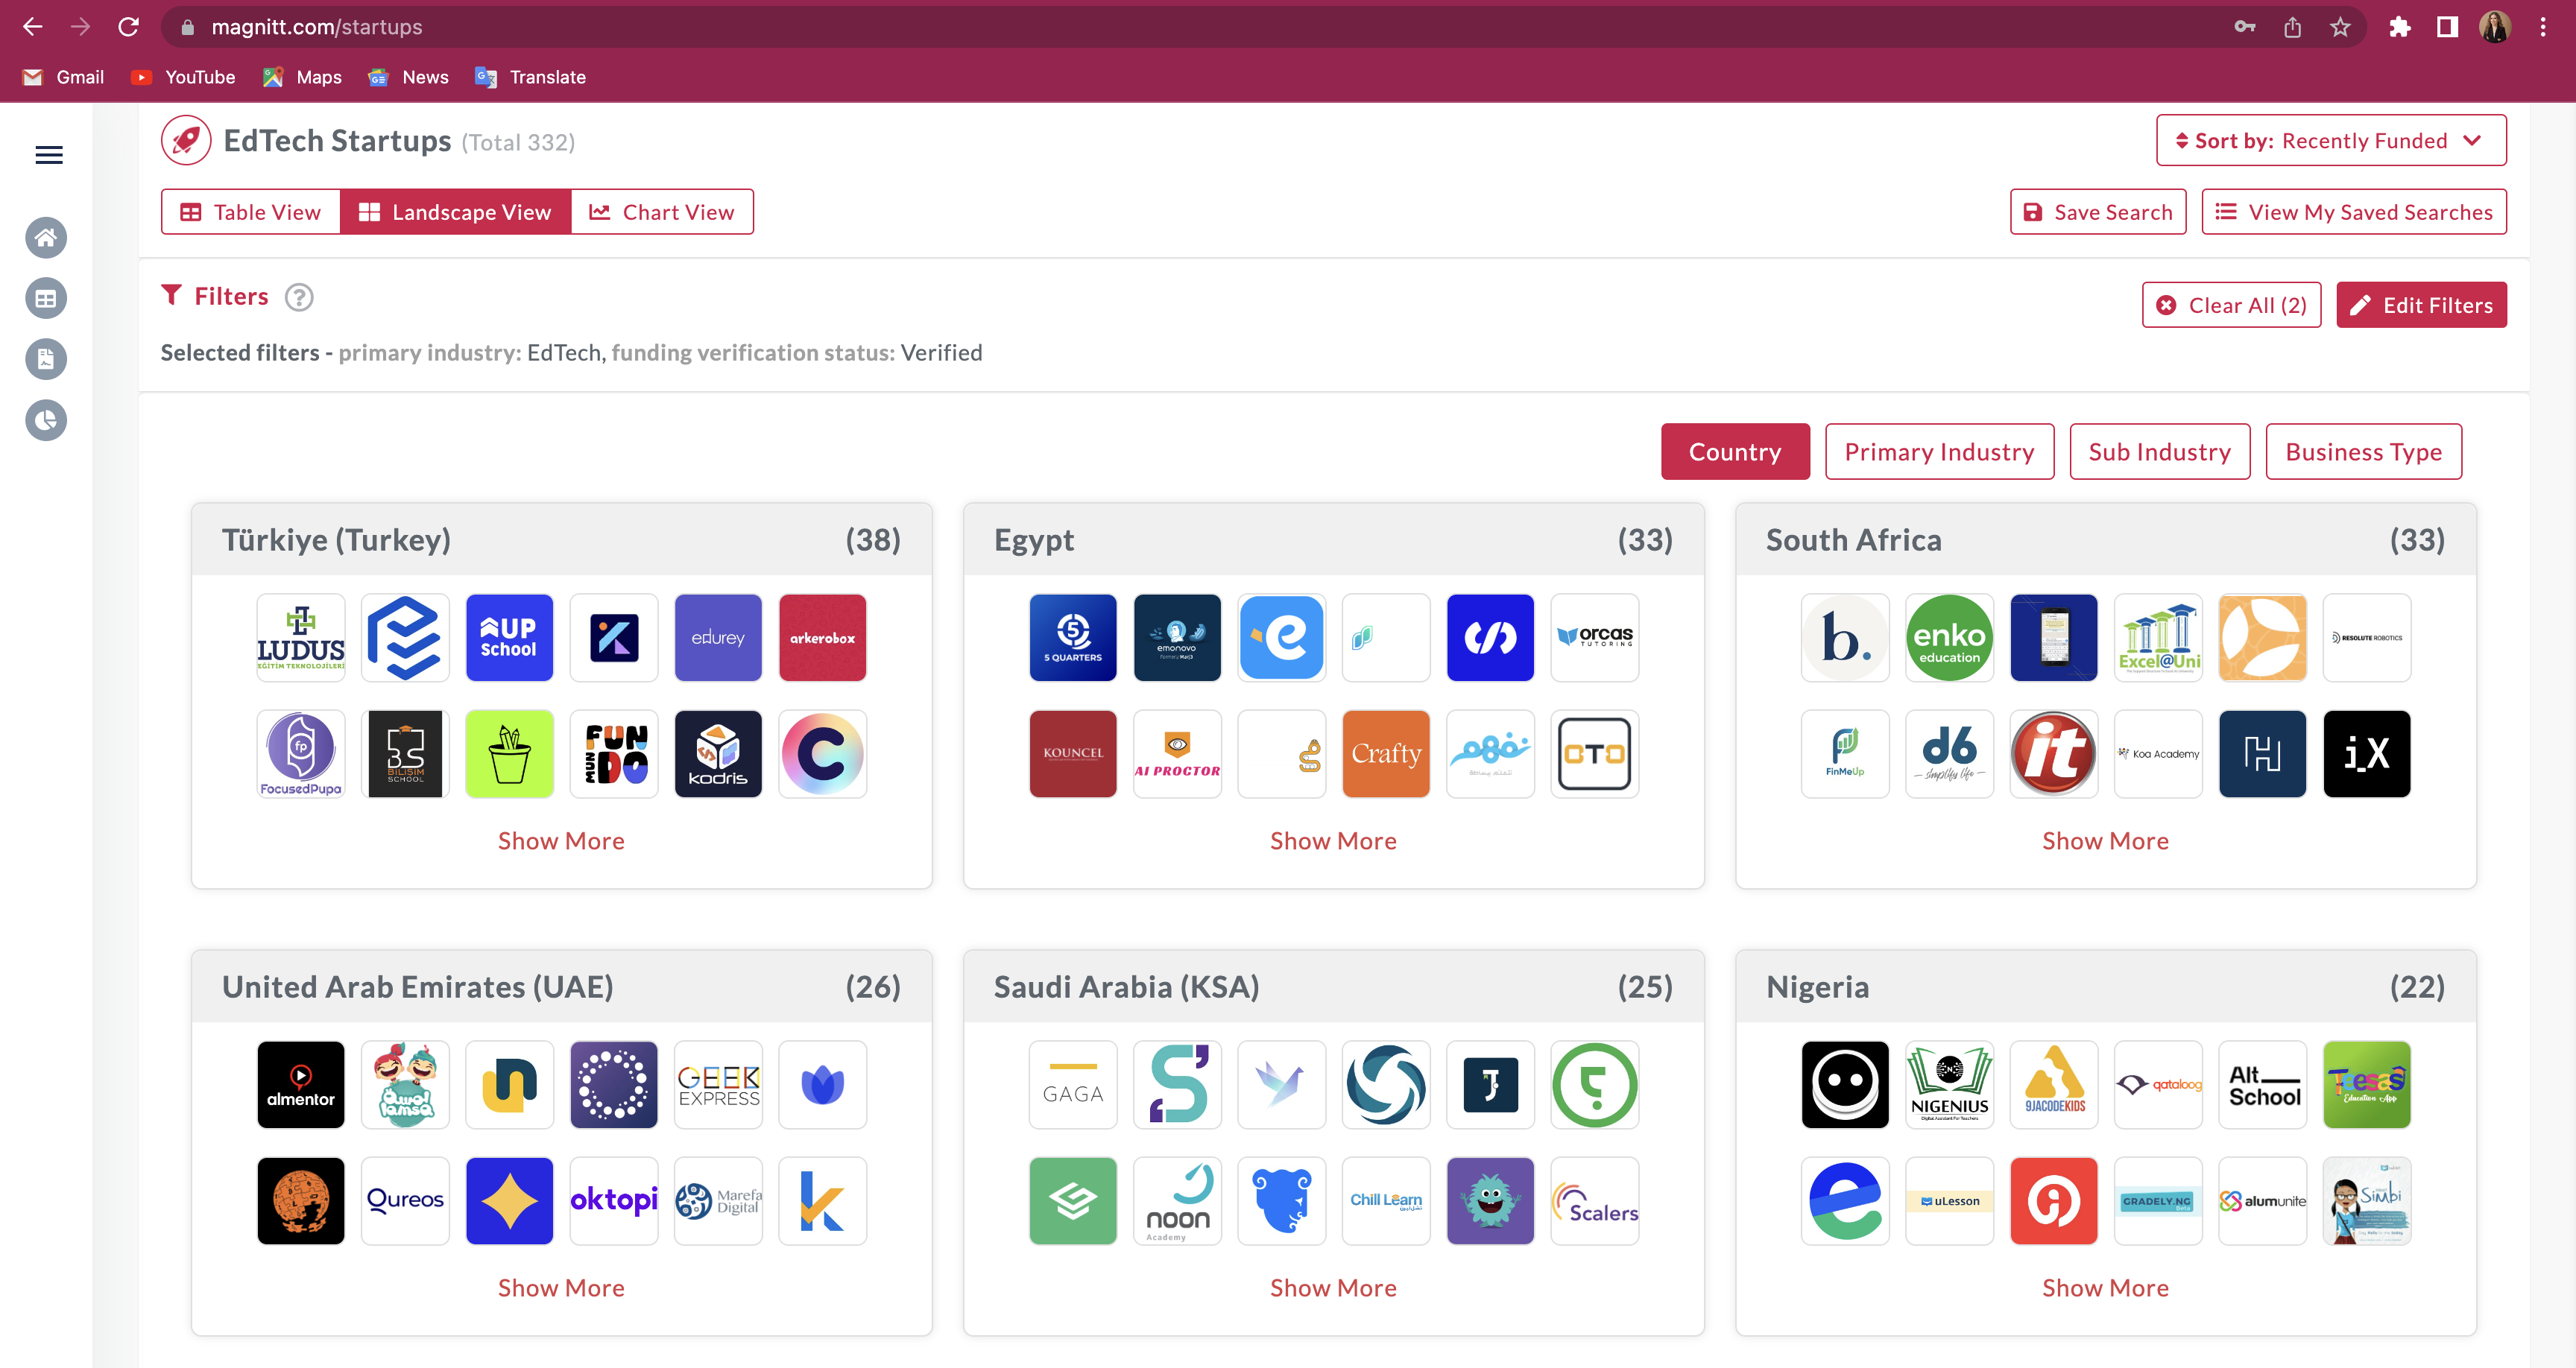
Task: Open the Geek Express startup logo
Action: pyautogui.click(x=718, y=1085)
